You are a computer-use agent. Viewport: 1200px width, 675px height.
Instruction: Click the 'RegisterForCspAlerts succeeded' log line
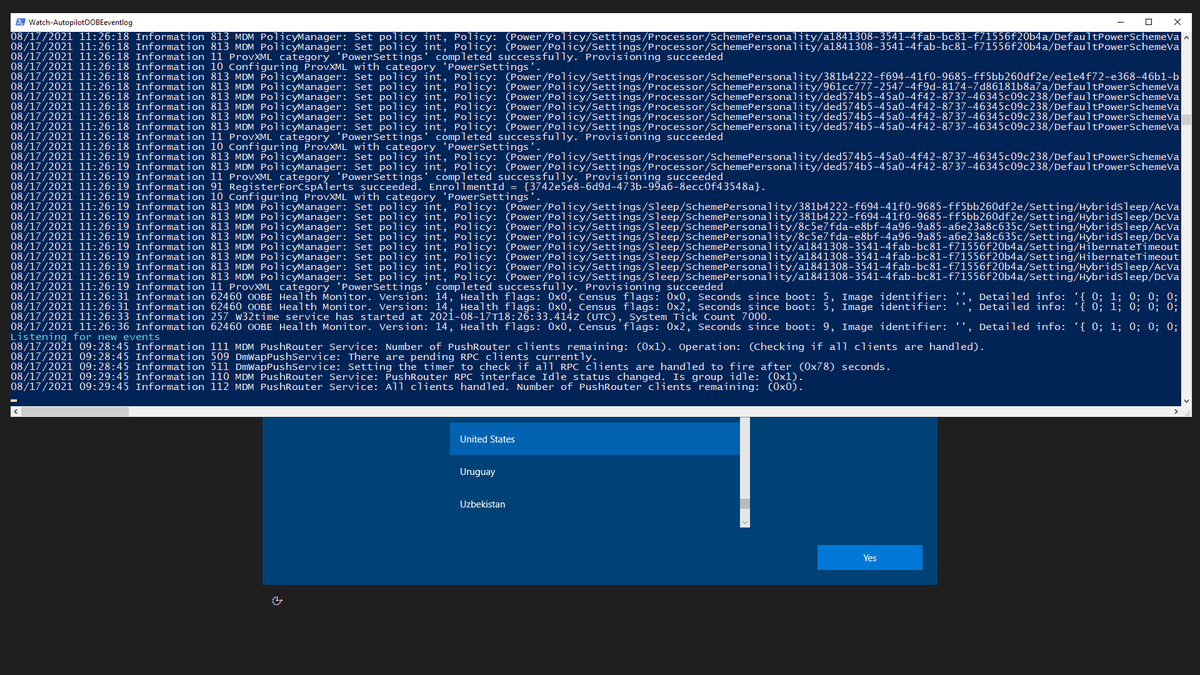(389, 187)
